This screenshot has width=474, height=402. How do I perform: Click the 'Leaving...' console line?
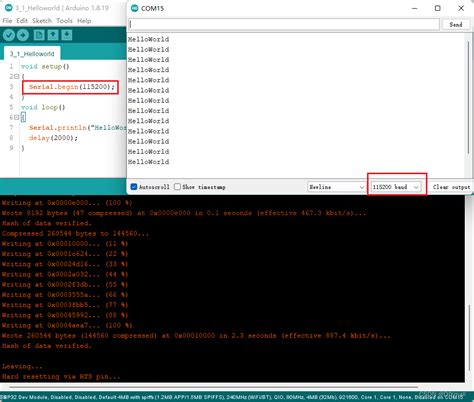[x=22, y=366]
